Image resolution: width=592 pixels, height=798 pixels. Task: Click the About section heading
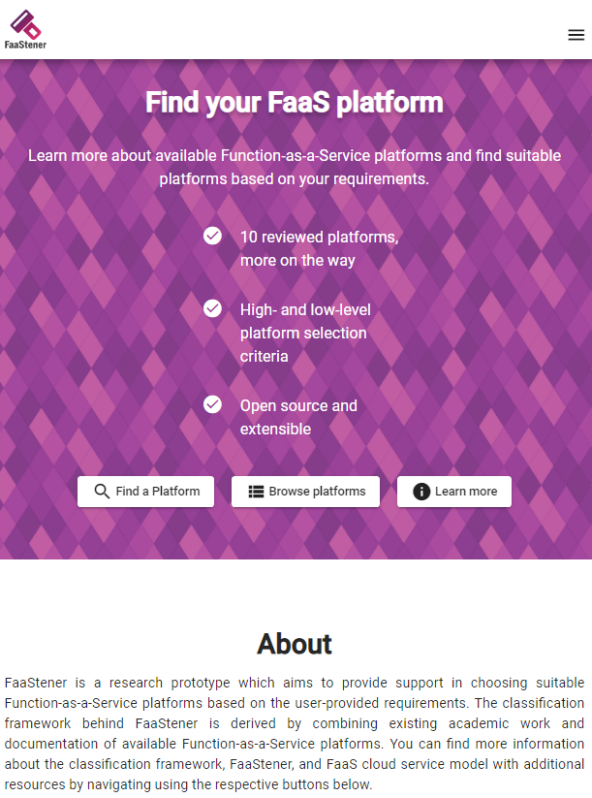tap(294, 644)
